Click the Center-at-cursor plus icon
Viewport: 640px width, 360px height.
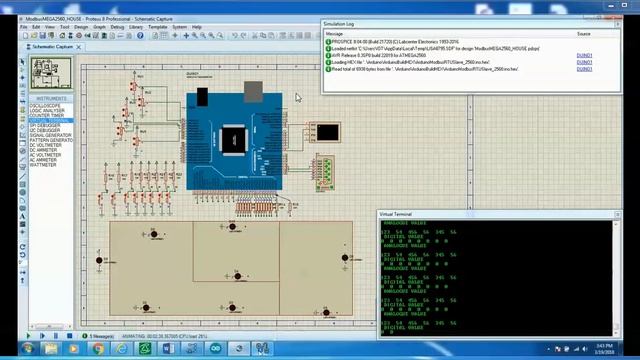(186, 36)
